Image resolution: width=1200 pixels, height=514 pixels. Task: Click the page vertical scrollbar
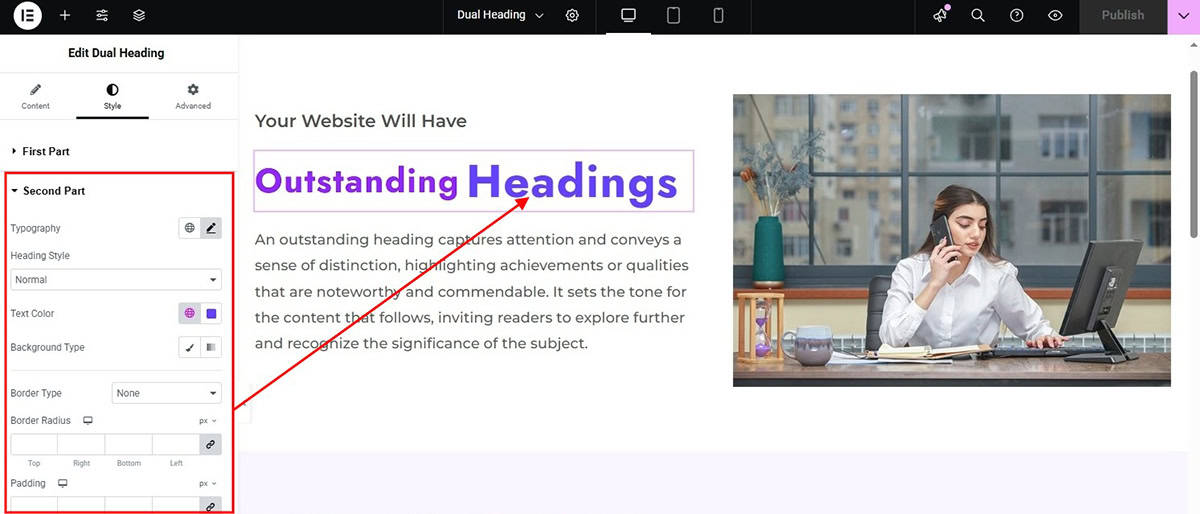click(1193, 155)
